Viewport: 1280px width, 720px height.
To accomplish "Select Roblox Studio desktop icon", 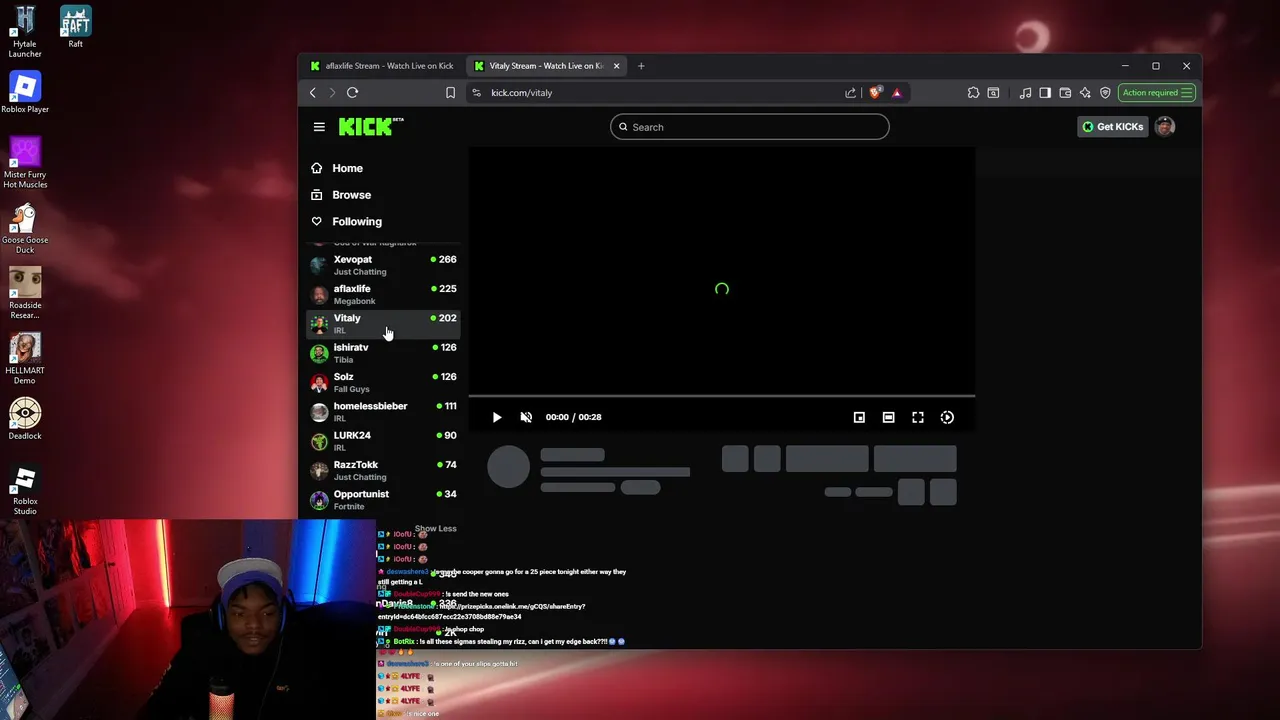I will tap(25, 489).
